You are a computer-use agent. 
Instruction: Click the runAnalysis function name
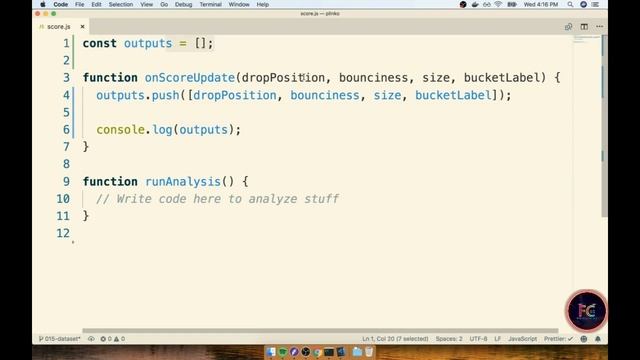[183, 181]
